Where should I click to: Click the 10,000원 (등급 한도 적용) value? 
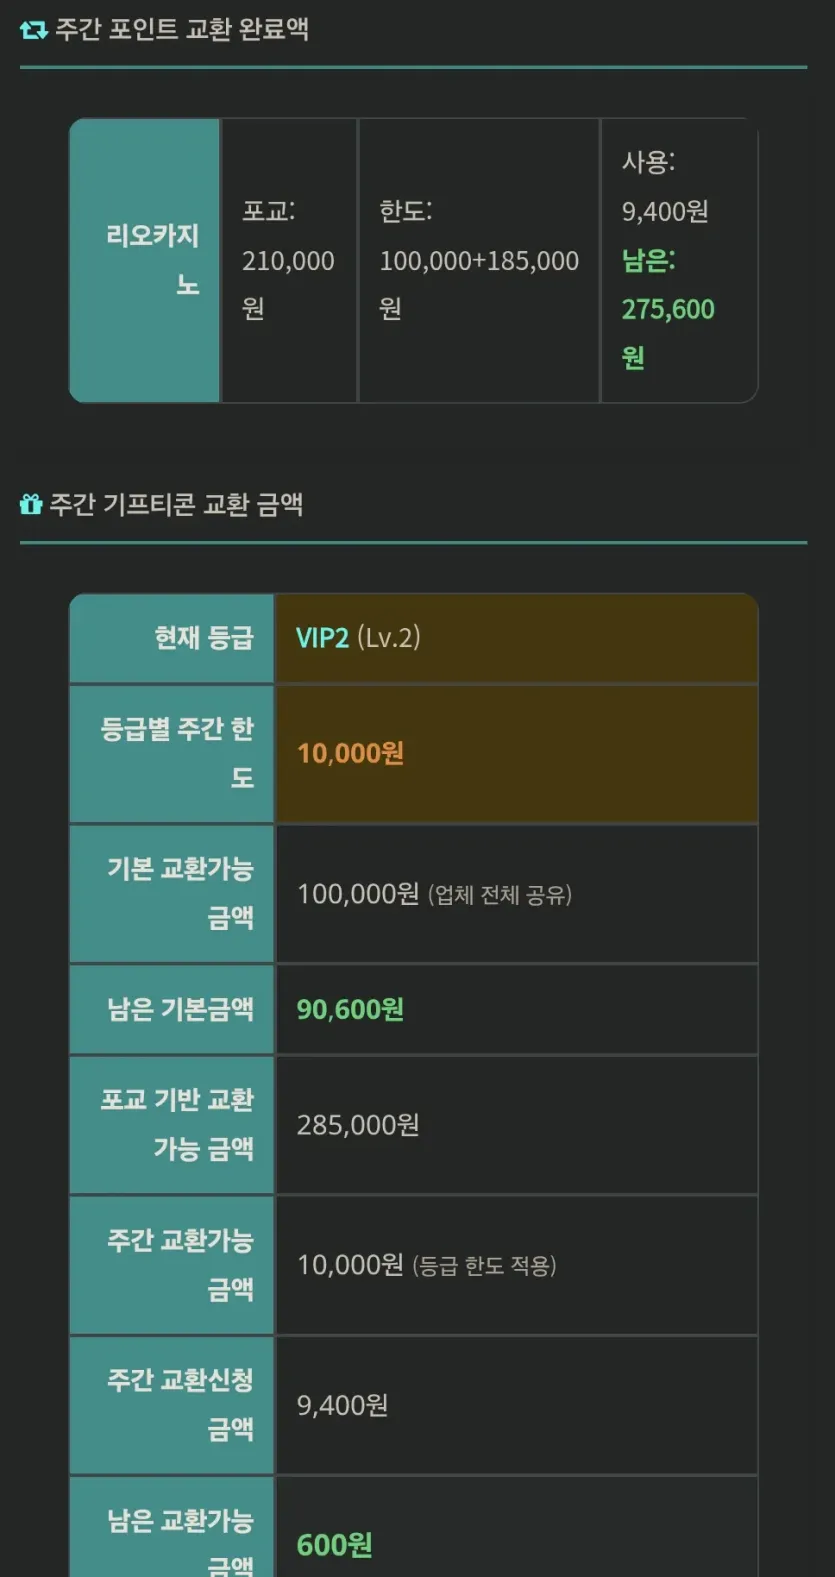point(426,1265)
